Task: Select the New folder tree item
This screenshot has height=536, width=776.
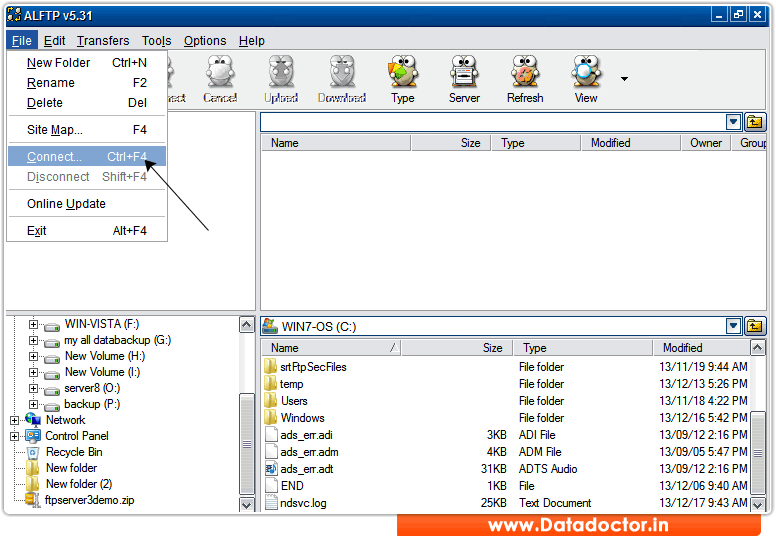Action: [x=71, y=468]
